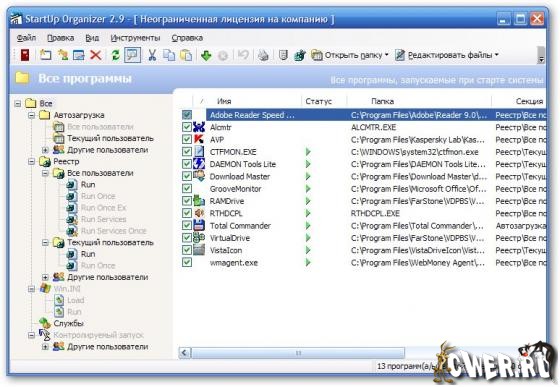Open the Инструменты menu
The height and width of the screenshot is (387, 560).
(x=135, y=38)
